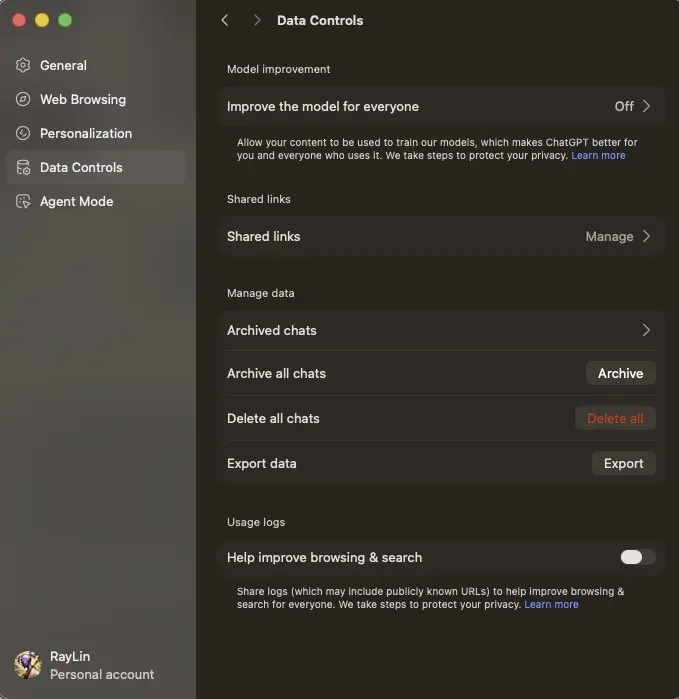Expand the Archived chats row chevron

[x=646, y=330]
